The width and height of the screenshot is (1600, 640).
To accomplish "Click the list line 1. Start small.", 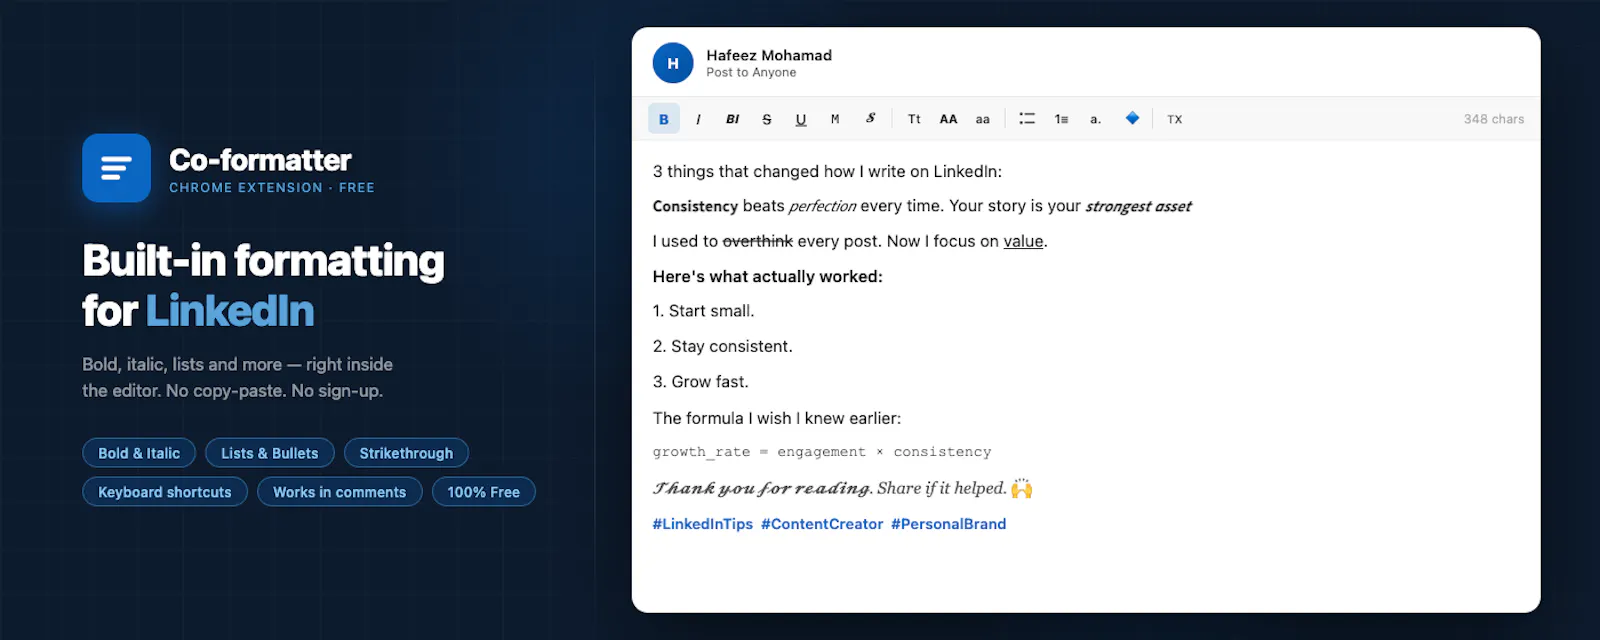I will click(704, 311).
